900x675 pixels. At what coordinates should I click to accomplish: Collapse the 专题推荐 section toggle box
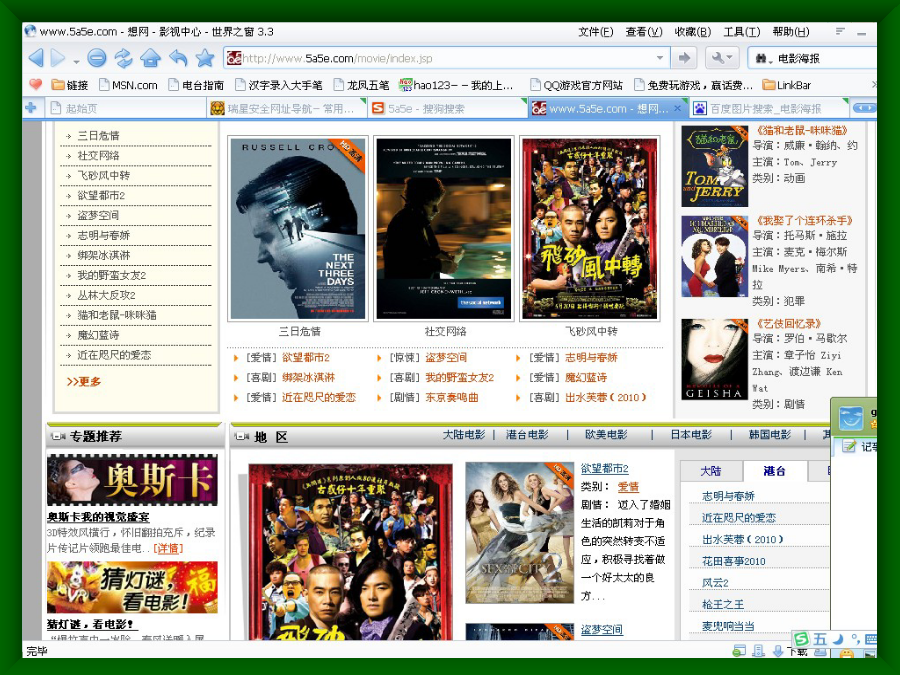(x=58, y=437)
